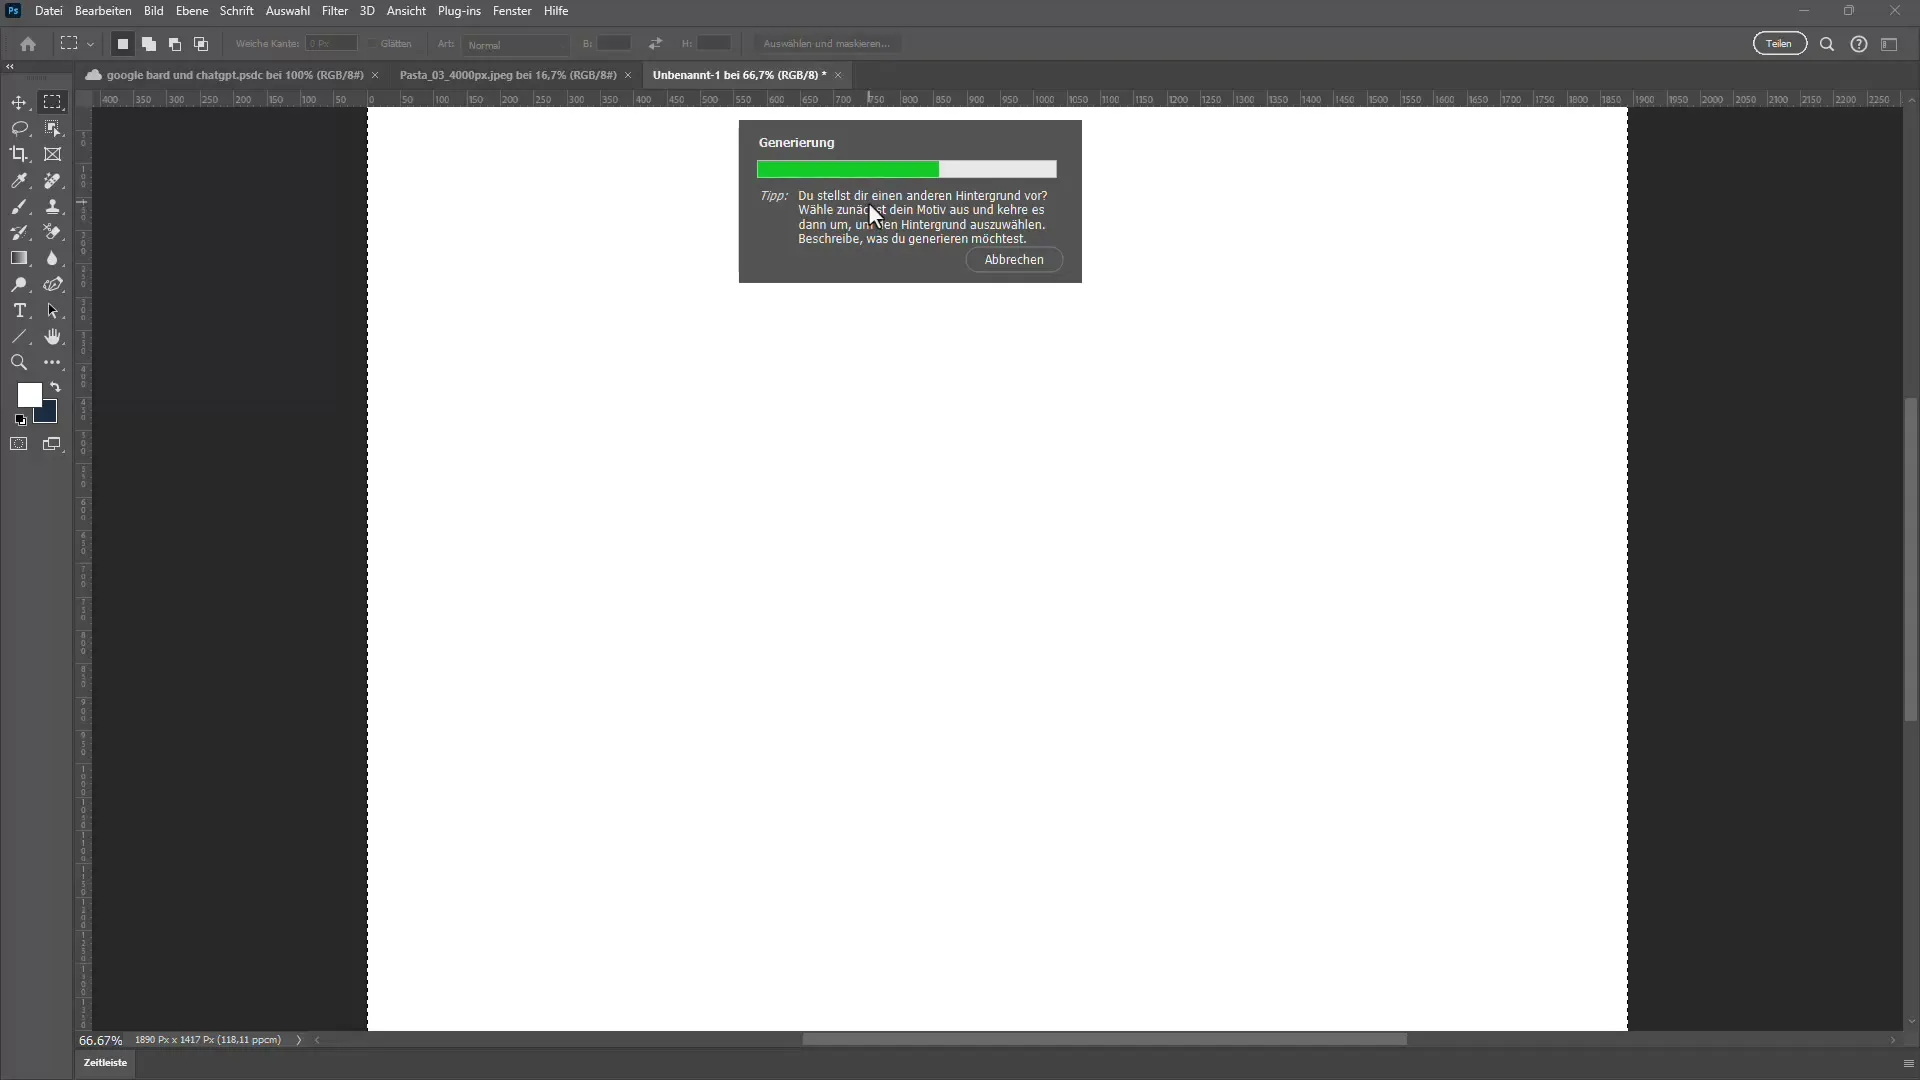Switch to Unbenannt-1 tab
Image resolution: width=1920 pixels, height=1080 pixels.
(738, 74)
